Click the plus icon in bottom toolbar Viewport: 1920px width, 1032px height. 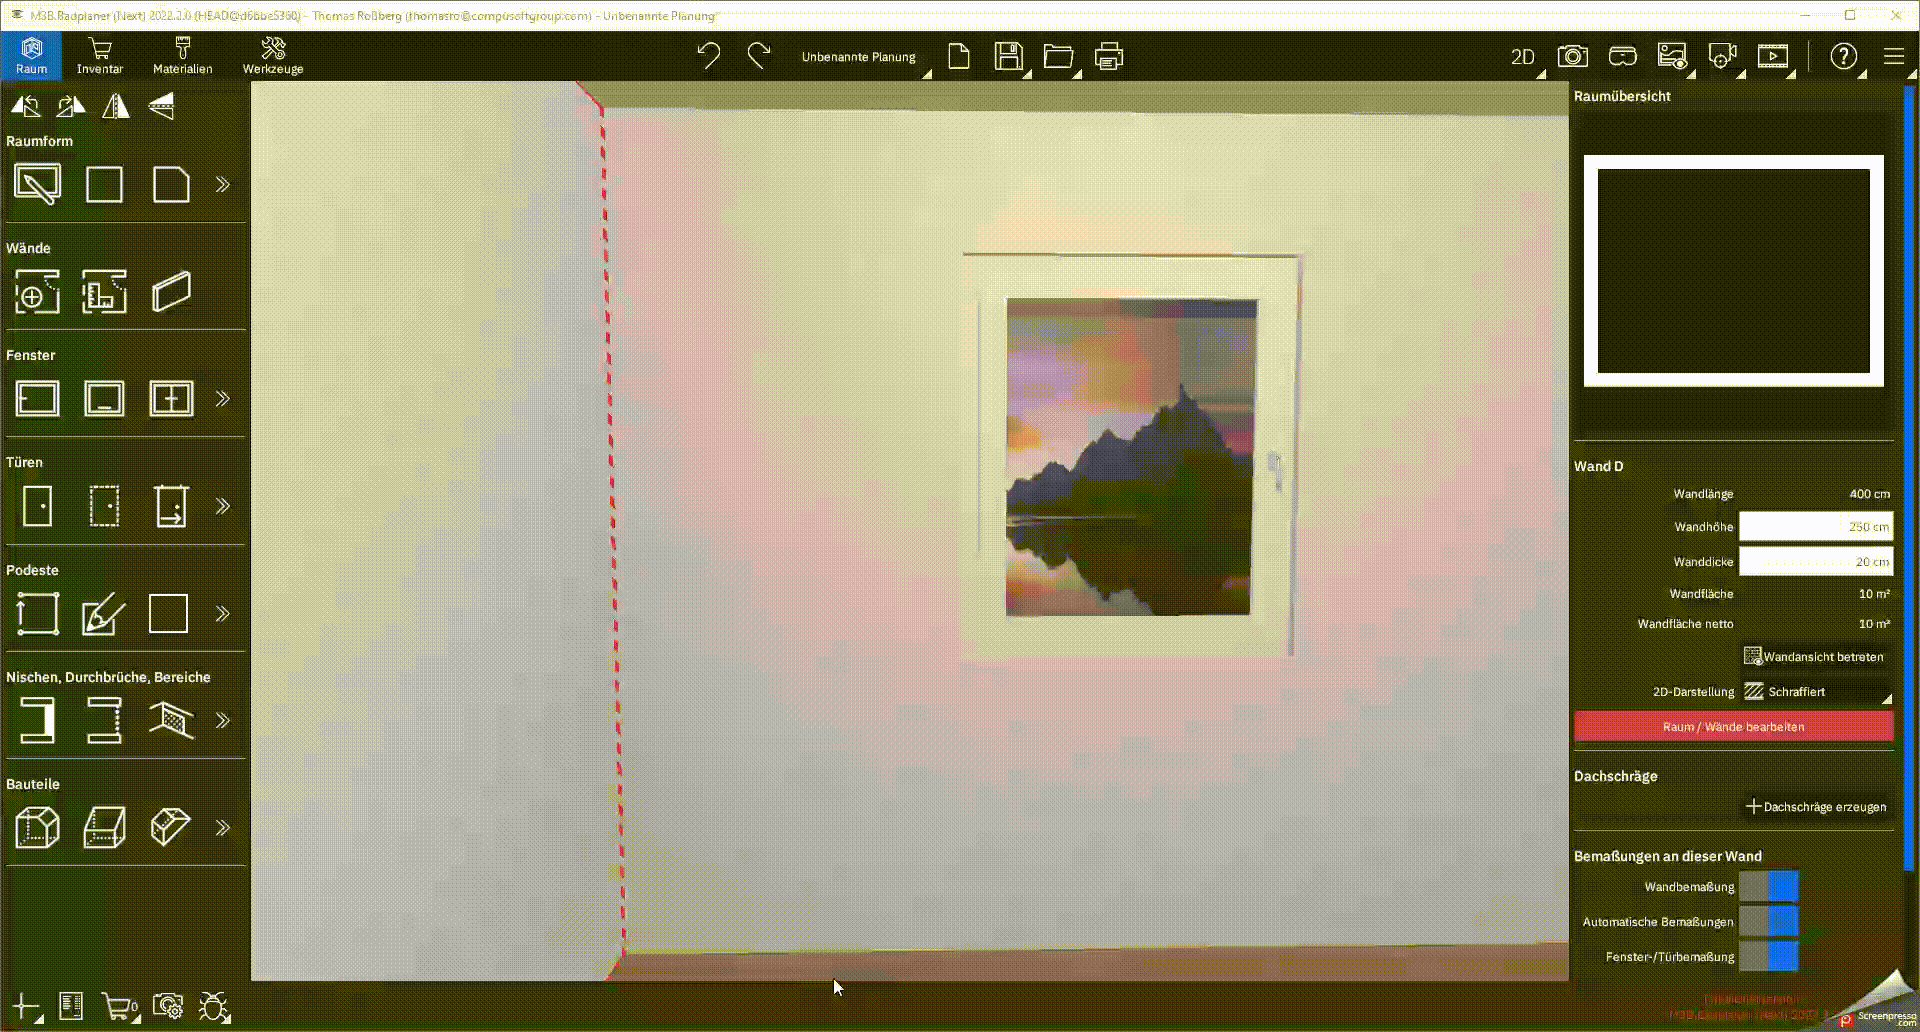click(x=26, y=1006)
